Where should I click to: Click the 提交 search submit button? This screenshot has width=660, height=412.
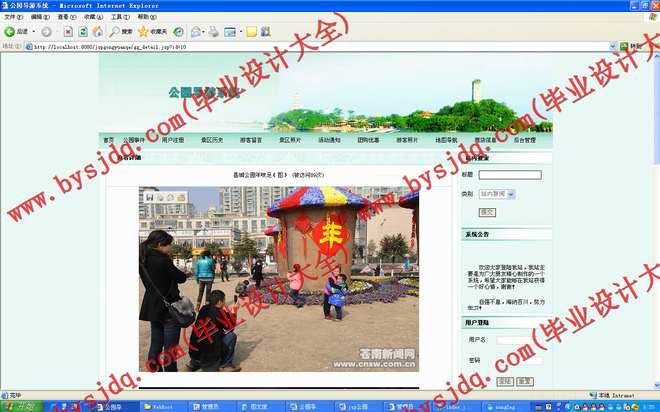tap(487, 212)
